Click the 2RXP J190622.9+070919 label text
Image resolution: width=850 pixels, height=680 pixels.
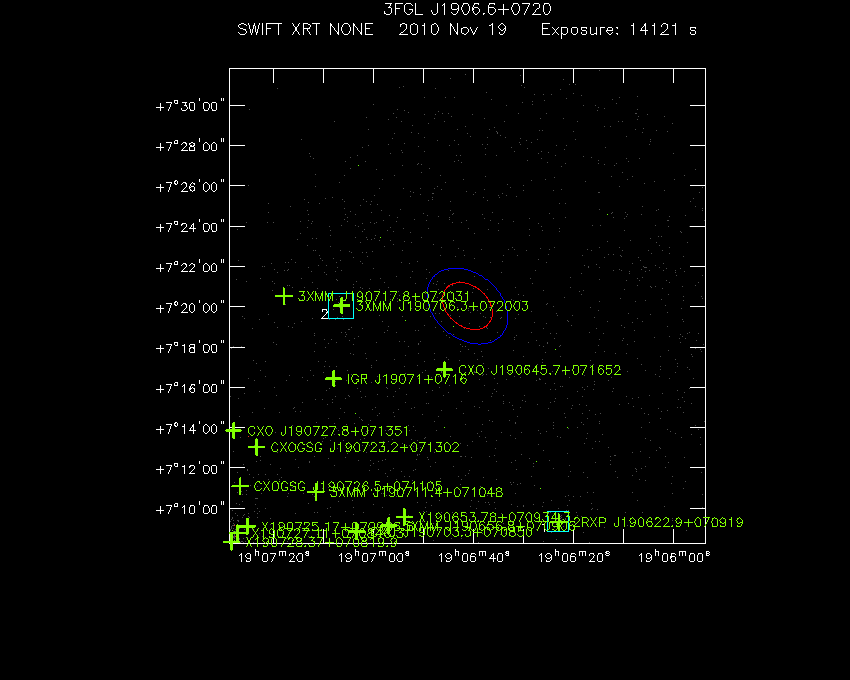click(658, 522)
